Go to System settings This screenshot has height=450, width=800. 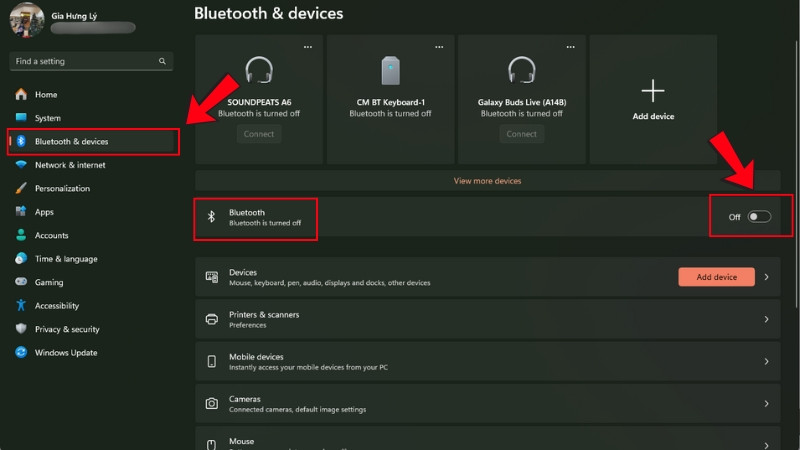(x=91, y=118)
